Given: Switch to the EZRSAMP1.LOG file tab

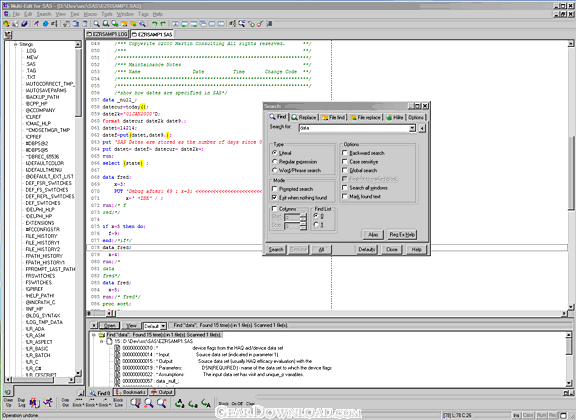Looking at the screenshot, I should 107,34.
